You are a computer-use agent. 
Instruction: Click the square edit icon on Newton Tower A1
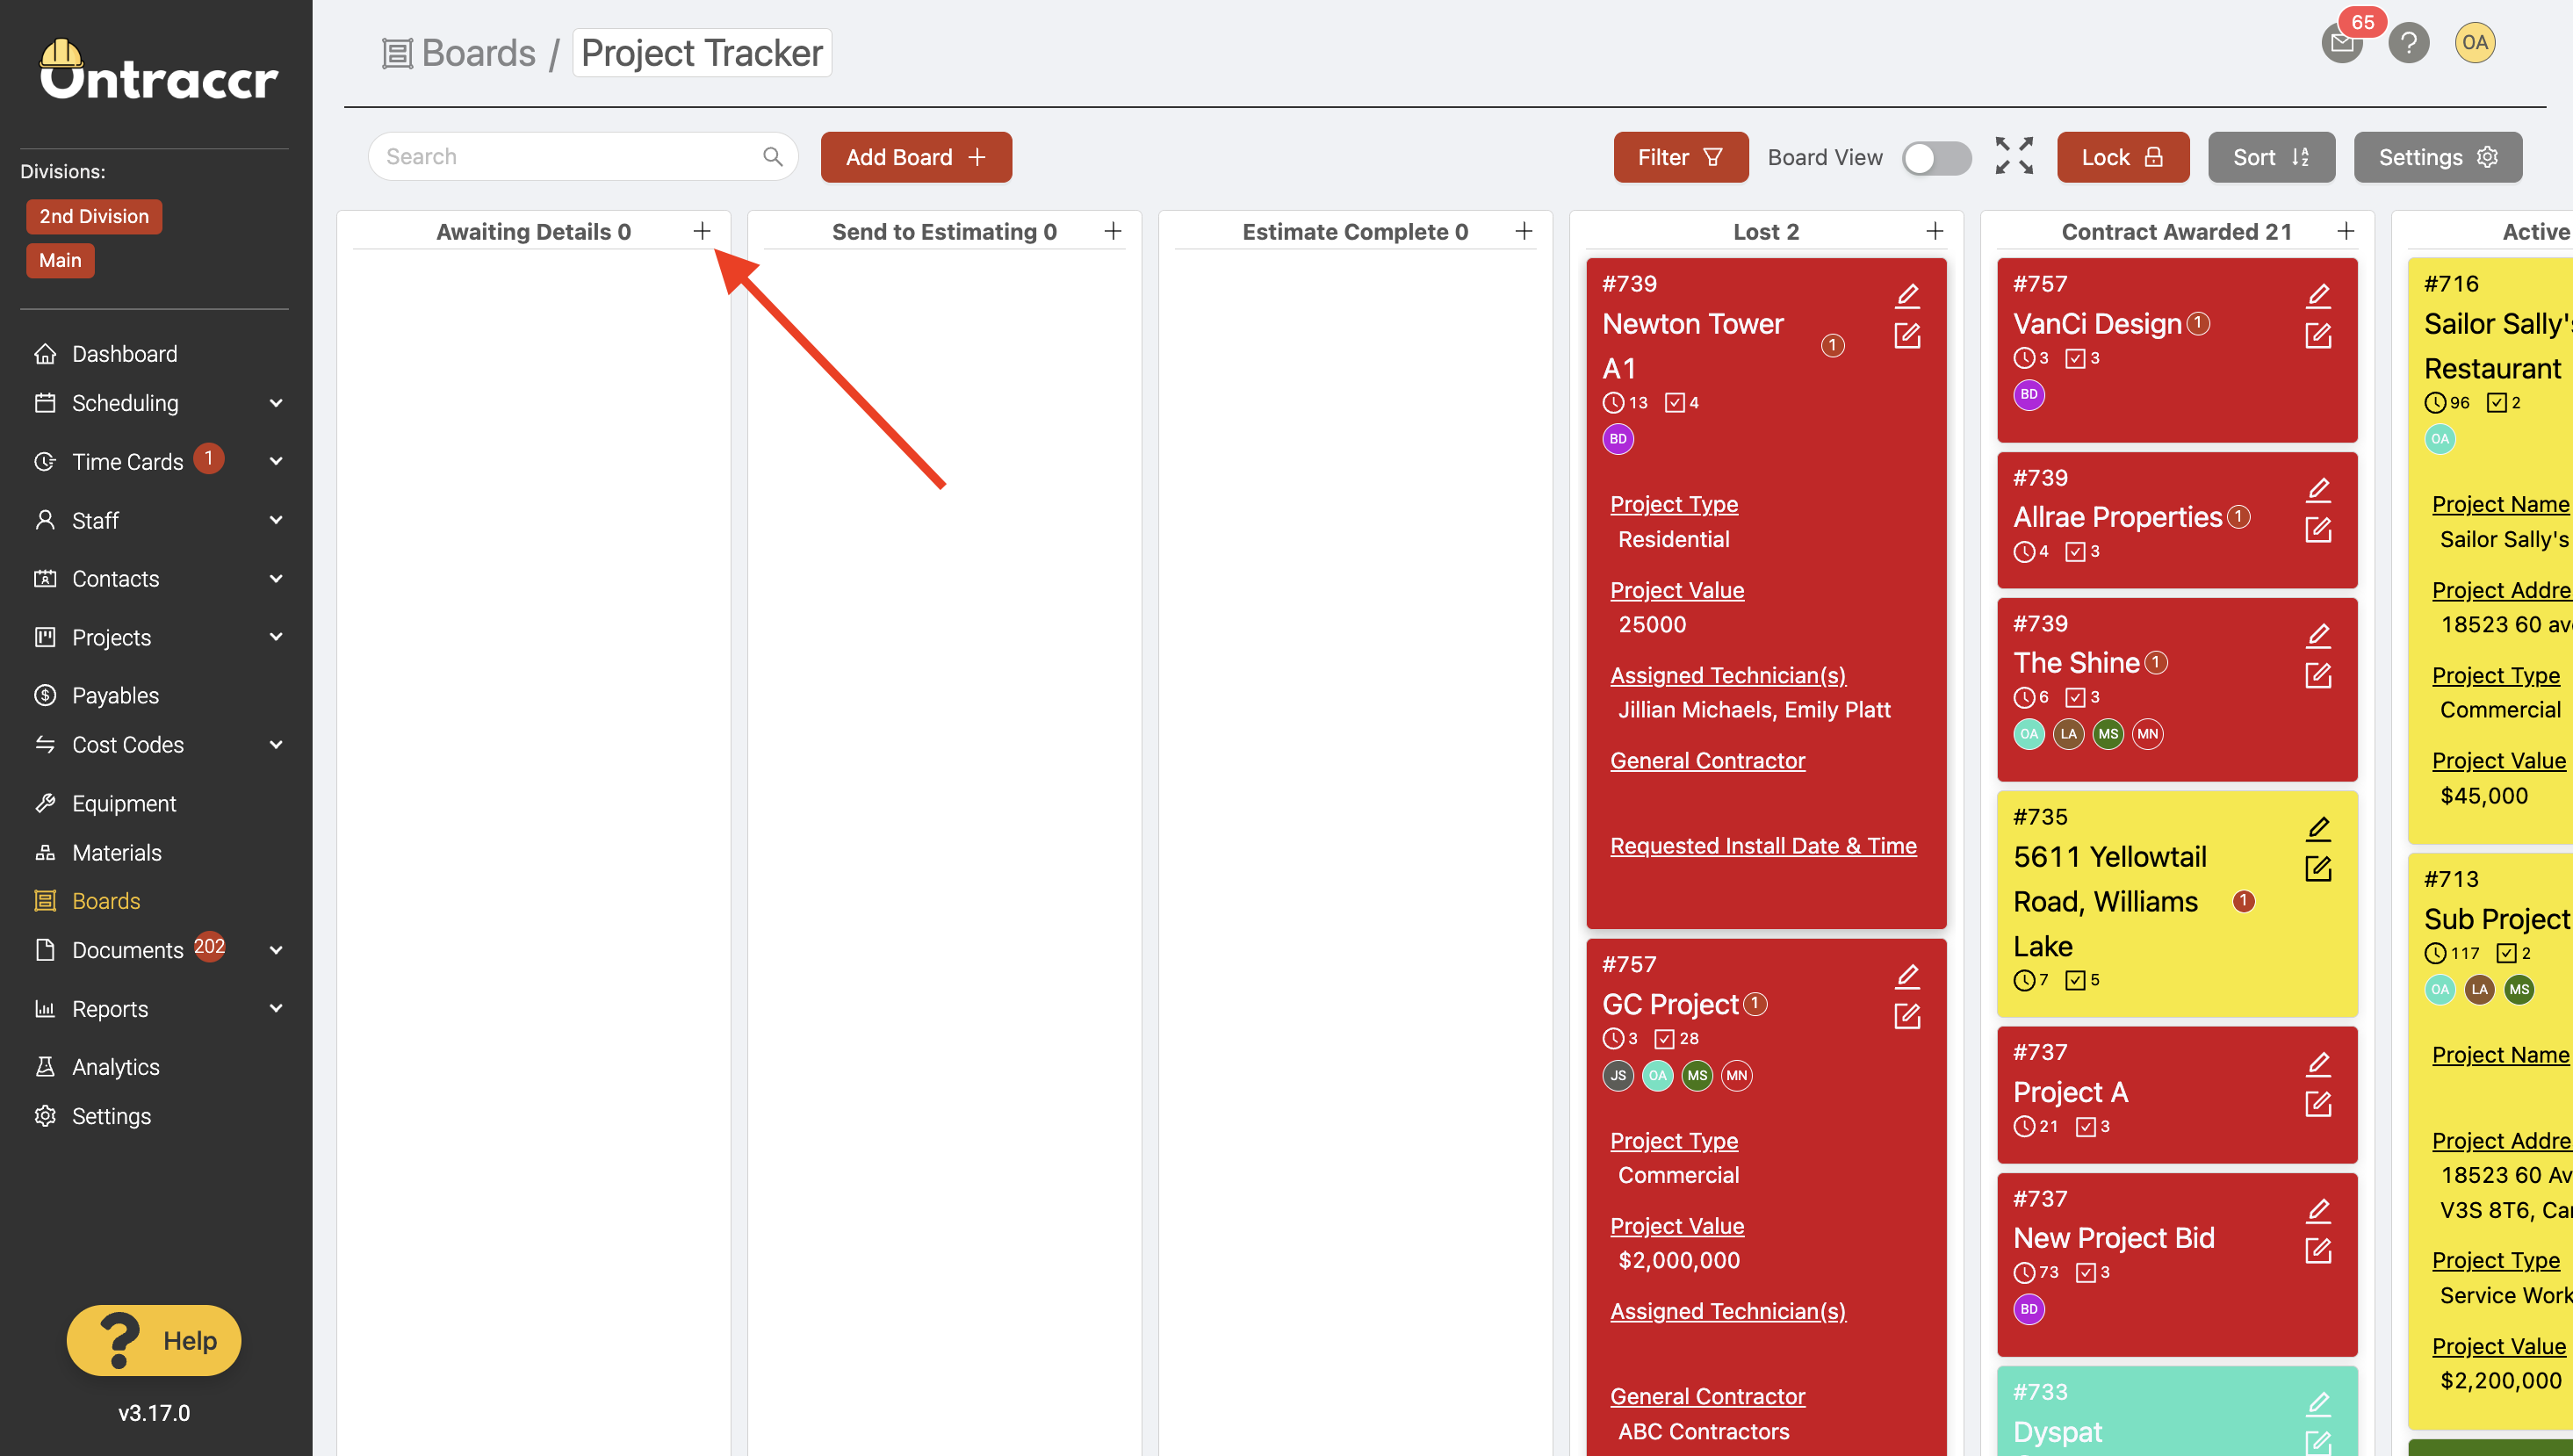[1907, 336]
